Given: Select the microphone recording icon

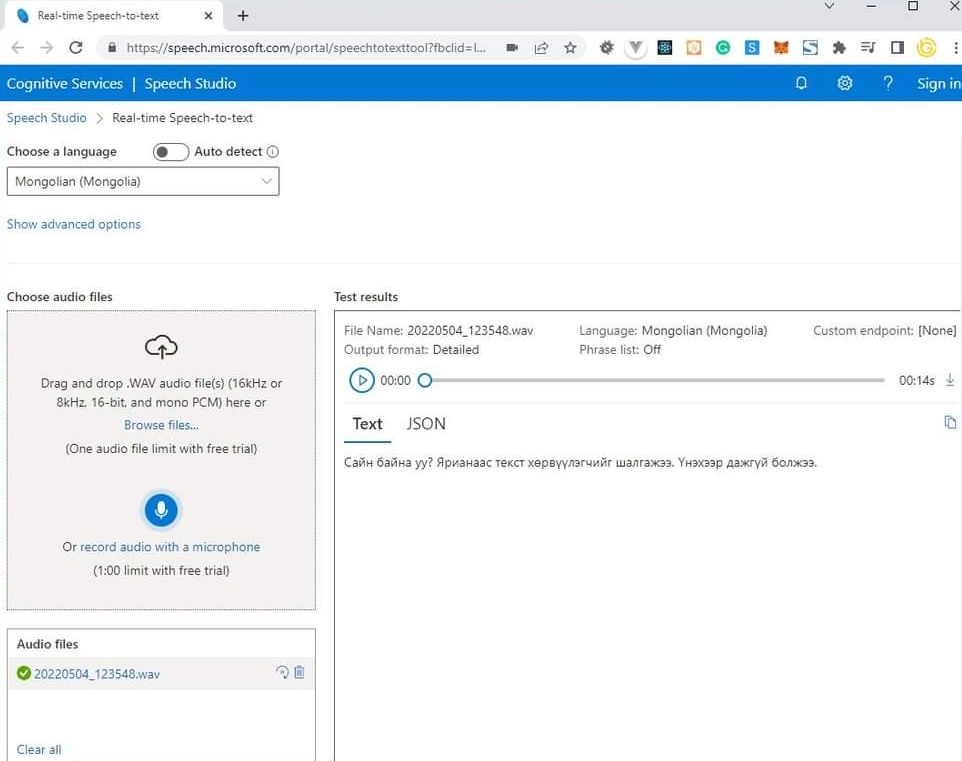Looking at the screenshot, I should (161, 509).
